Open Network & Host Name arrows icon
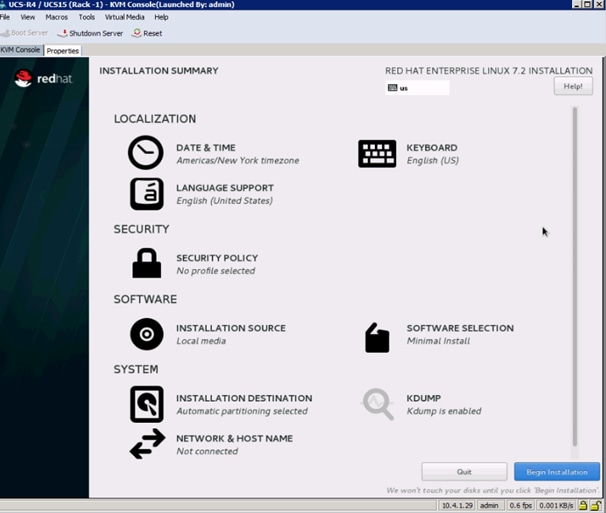Screen dimensions: 606x513 (x=147, y=444)
